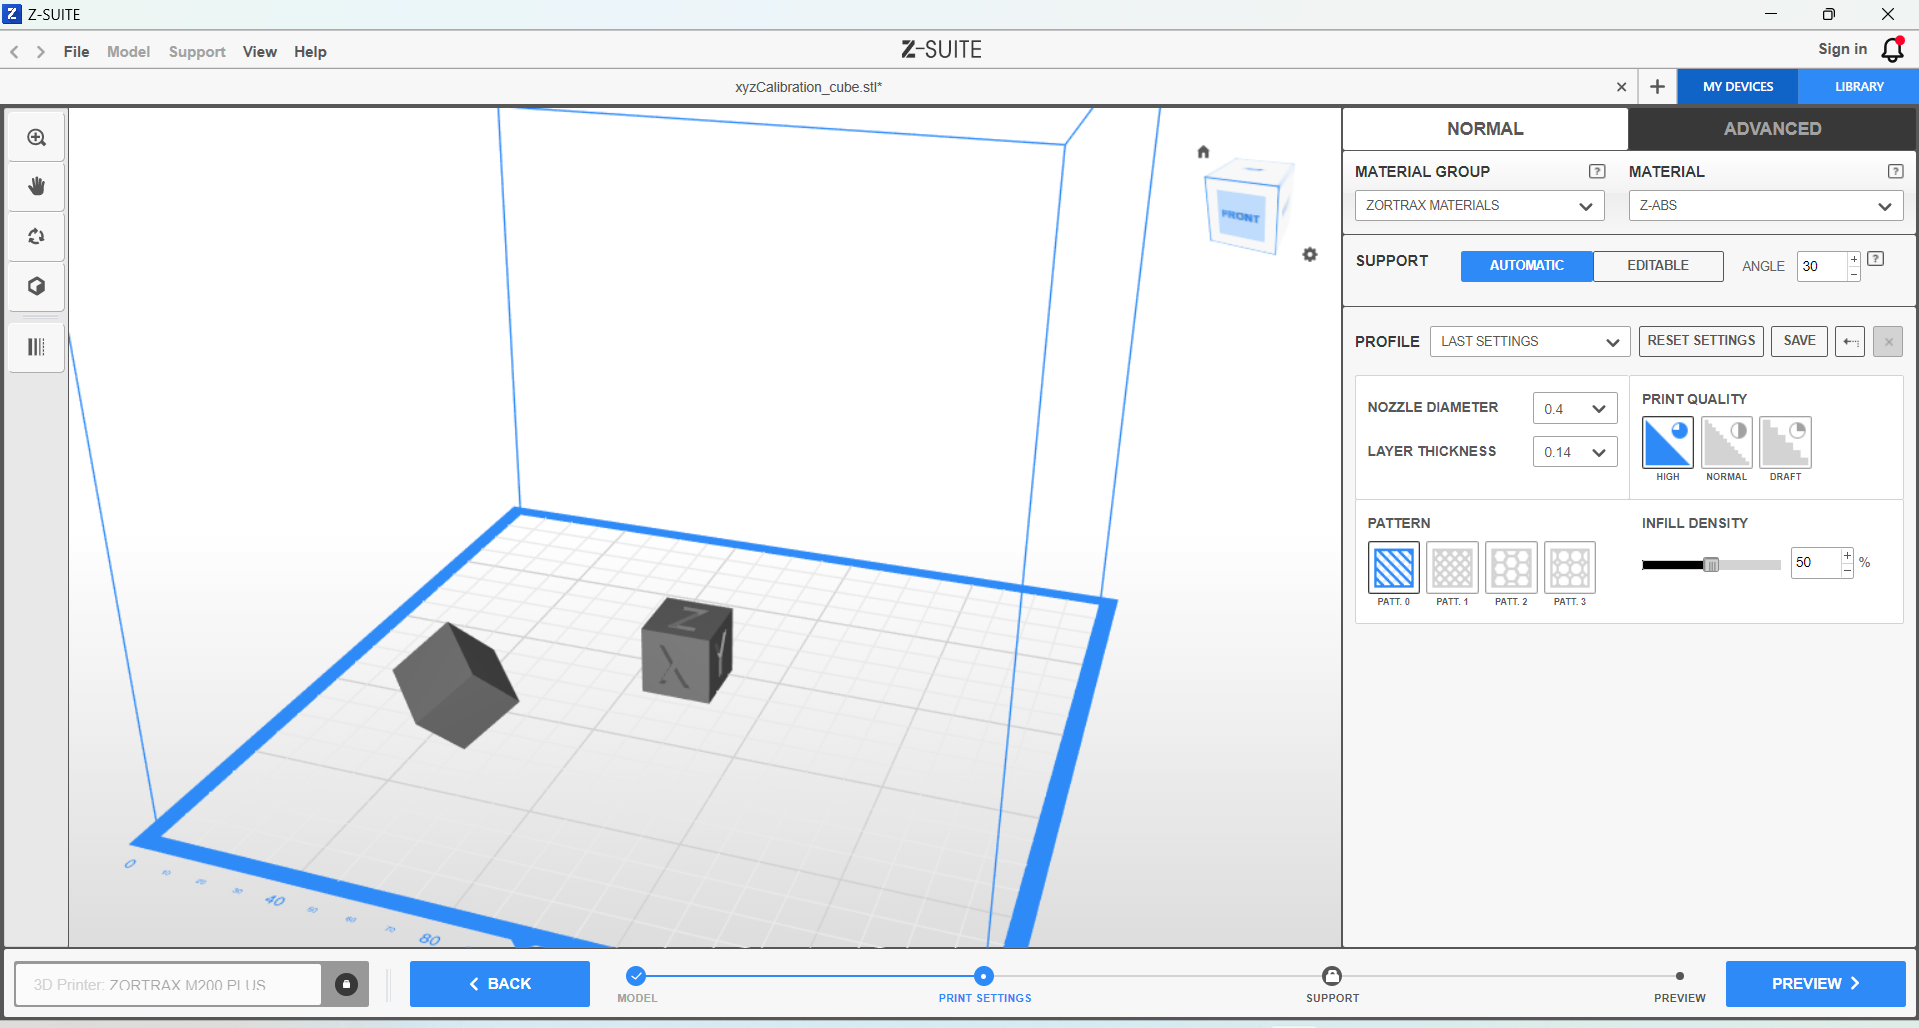Viewport: 1919px width, 1028px height.
Task: Choose infill pattern PATT. 0
Action: point(1394,568)
